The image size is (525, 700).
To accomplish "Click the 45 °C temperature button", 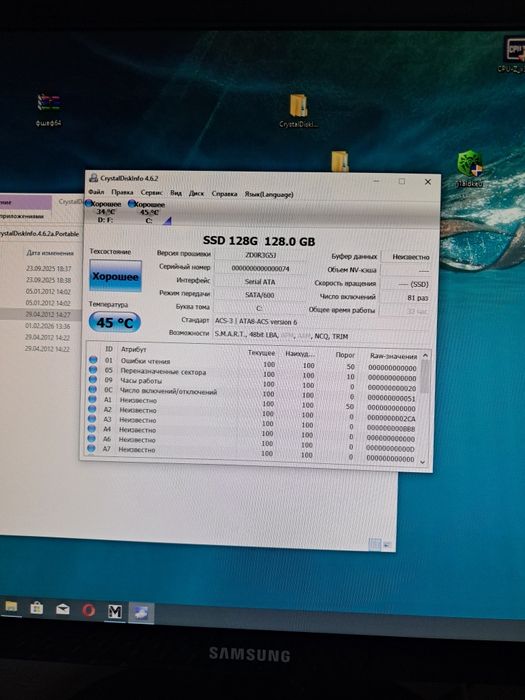I will click(115, 322).
